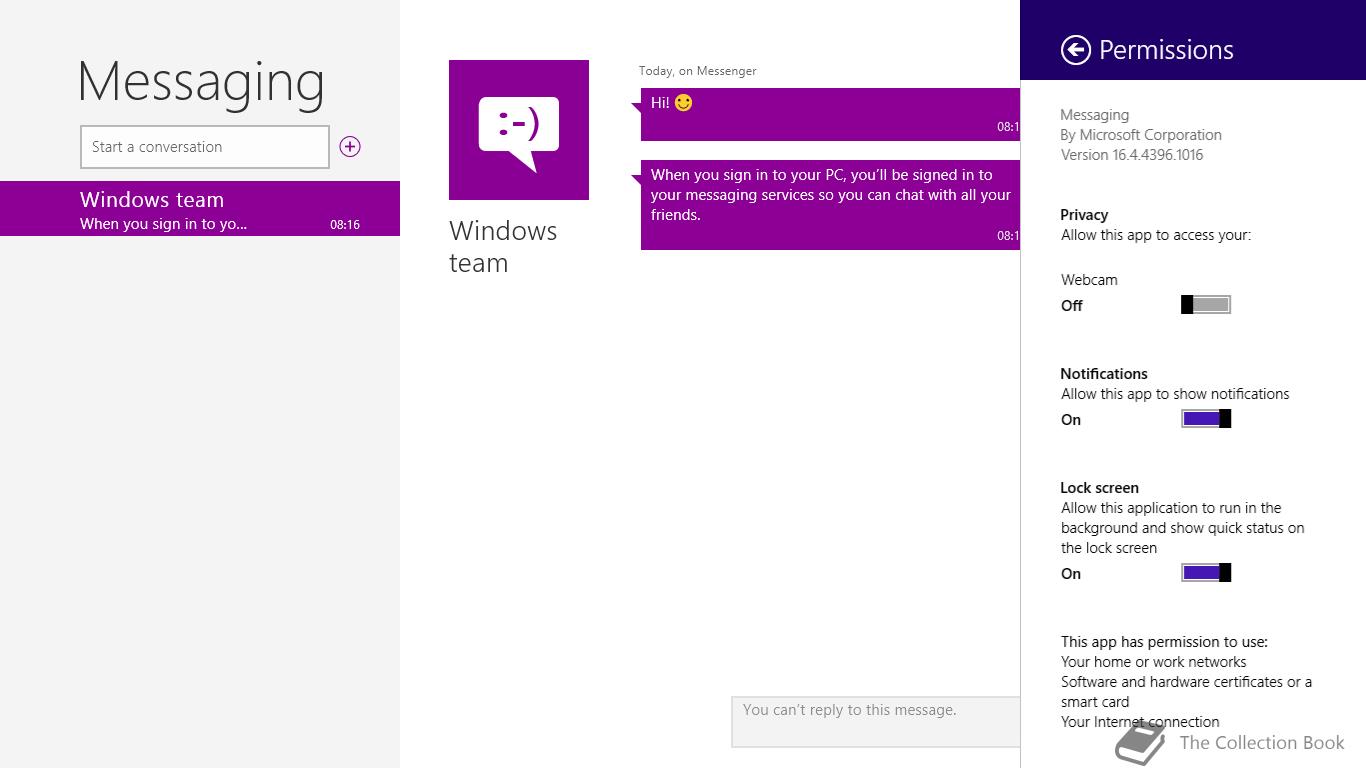1366x768 pixels.
Task: Click 'Your Internet connection' text
Action: 1140,722
